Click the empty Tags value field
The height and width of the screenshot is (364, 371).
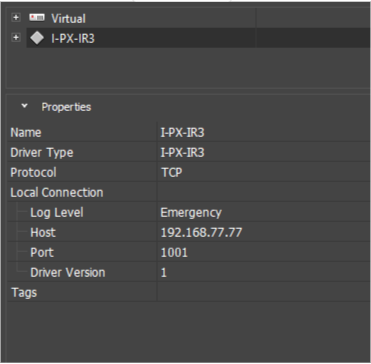tap(264, 292)
